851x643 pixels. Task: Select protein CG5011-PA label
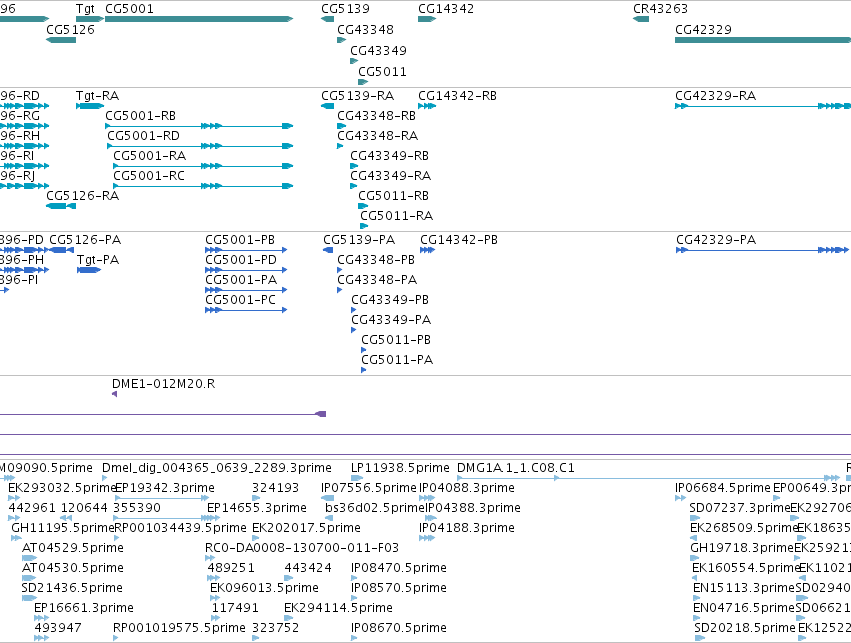pyautogui.click(x=397, y=360)
